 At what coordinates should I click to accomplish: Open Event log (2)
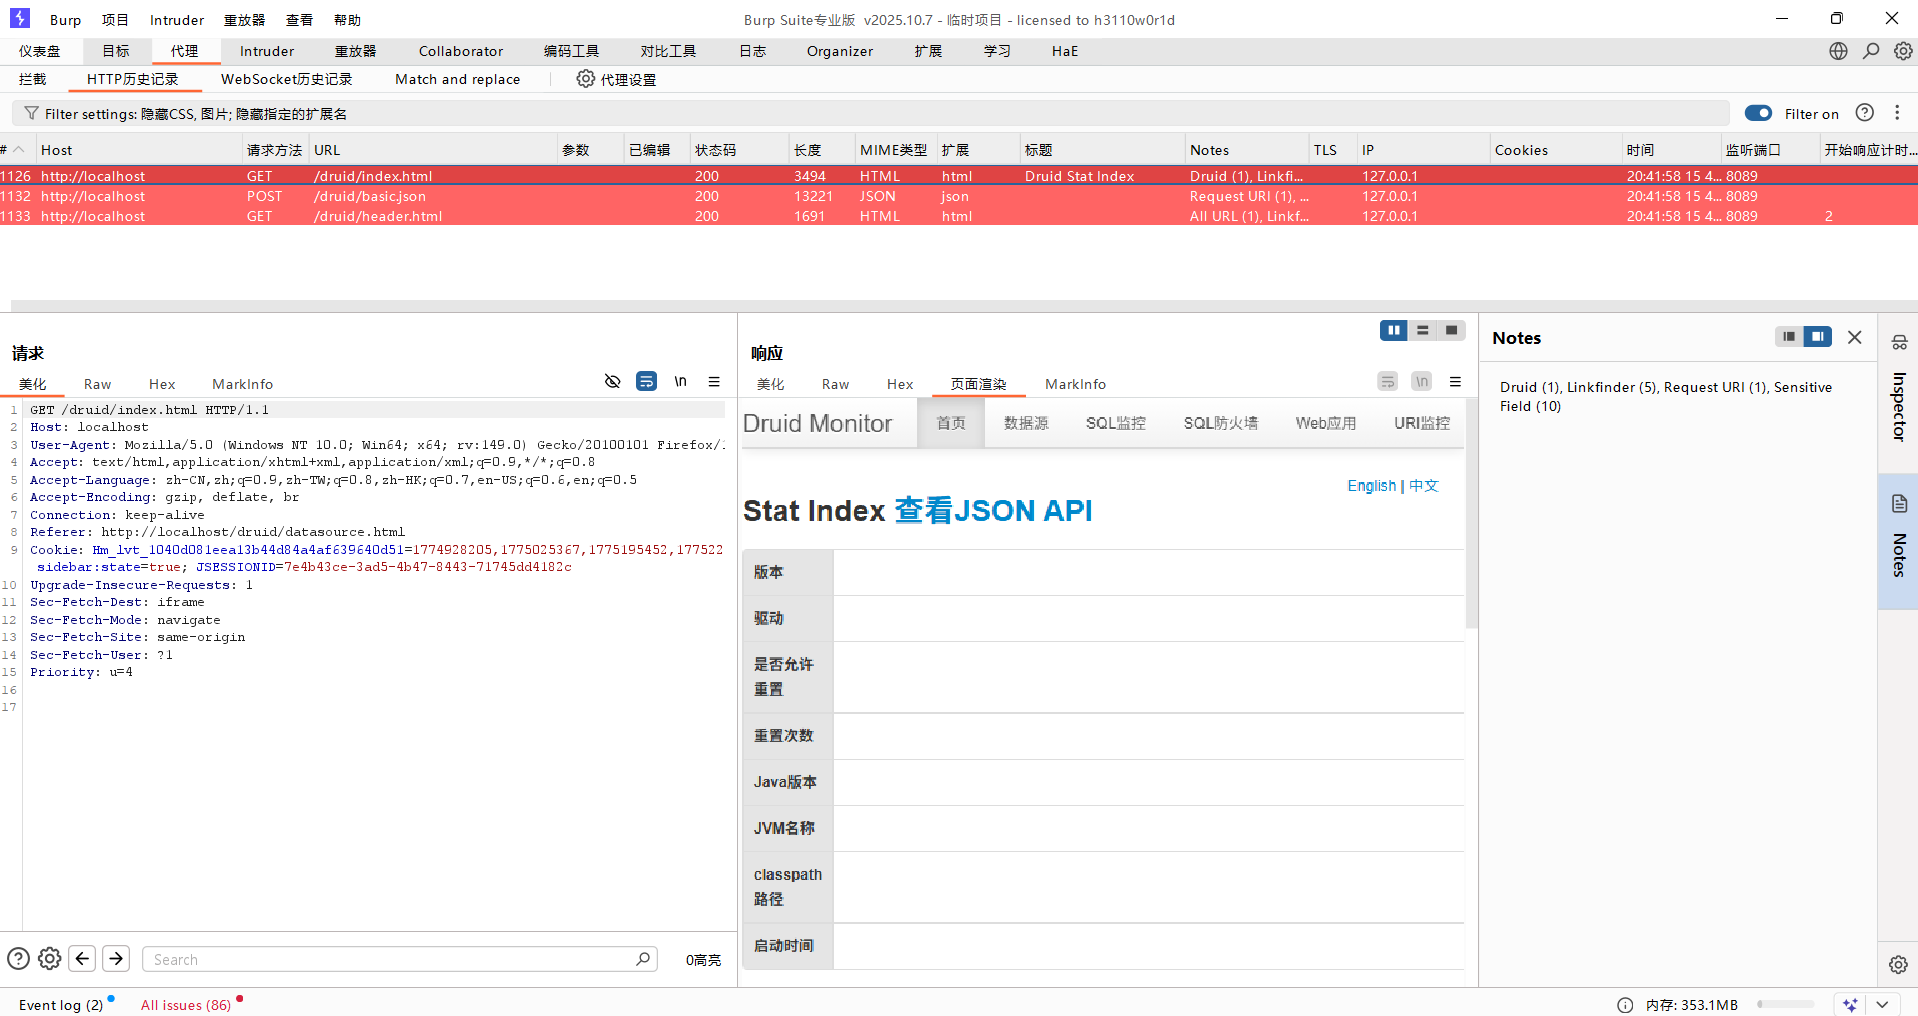(x=61, y=1005)
